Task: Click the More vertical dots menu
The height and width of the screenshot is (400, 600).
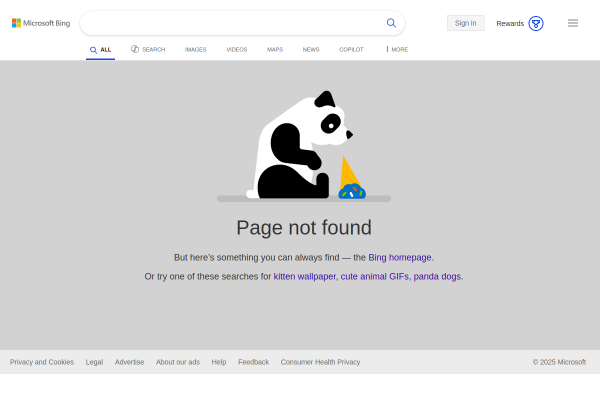Action: [x=397, y=49]
